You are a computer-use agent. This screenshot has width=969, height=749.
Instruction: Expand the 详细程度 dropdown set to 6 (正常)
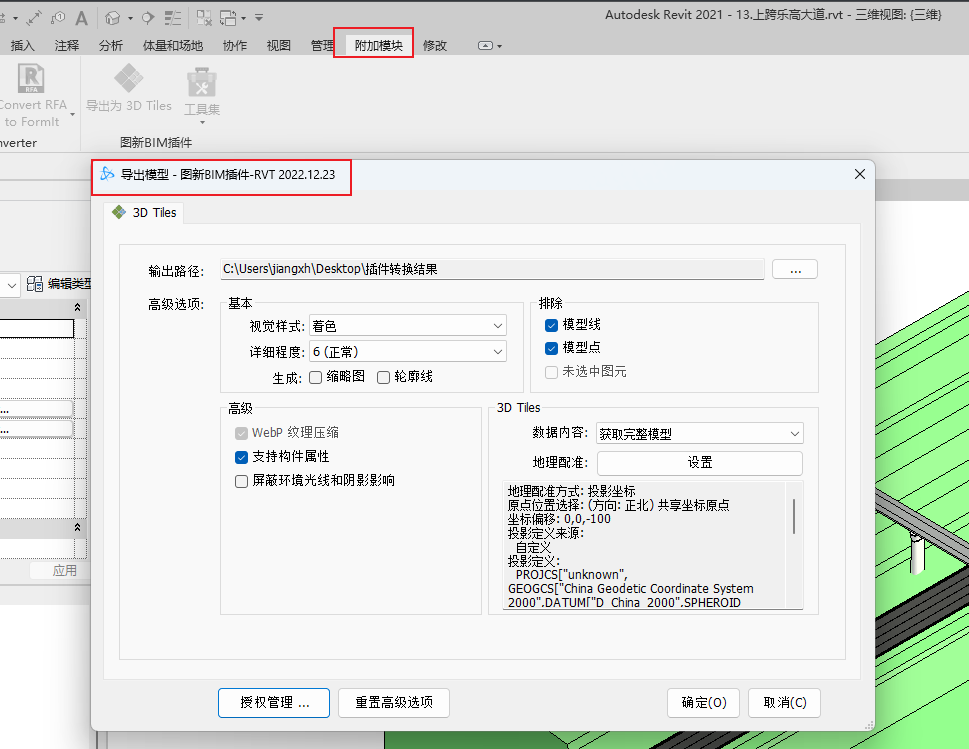[x=407, y=351]
